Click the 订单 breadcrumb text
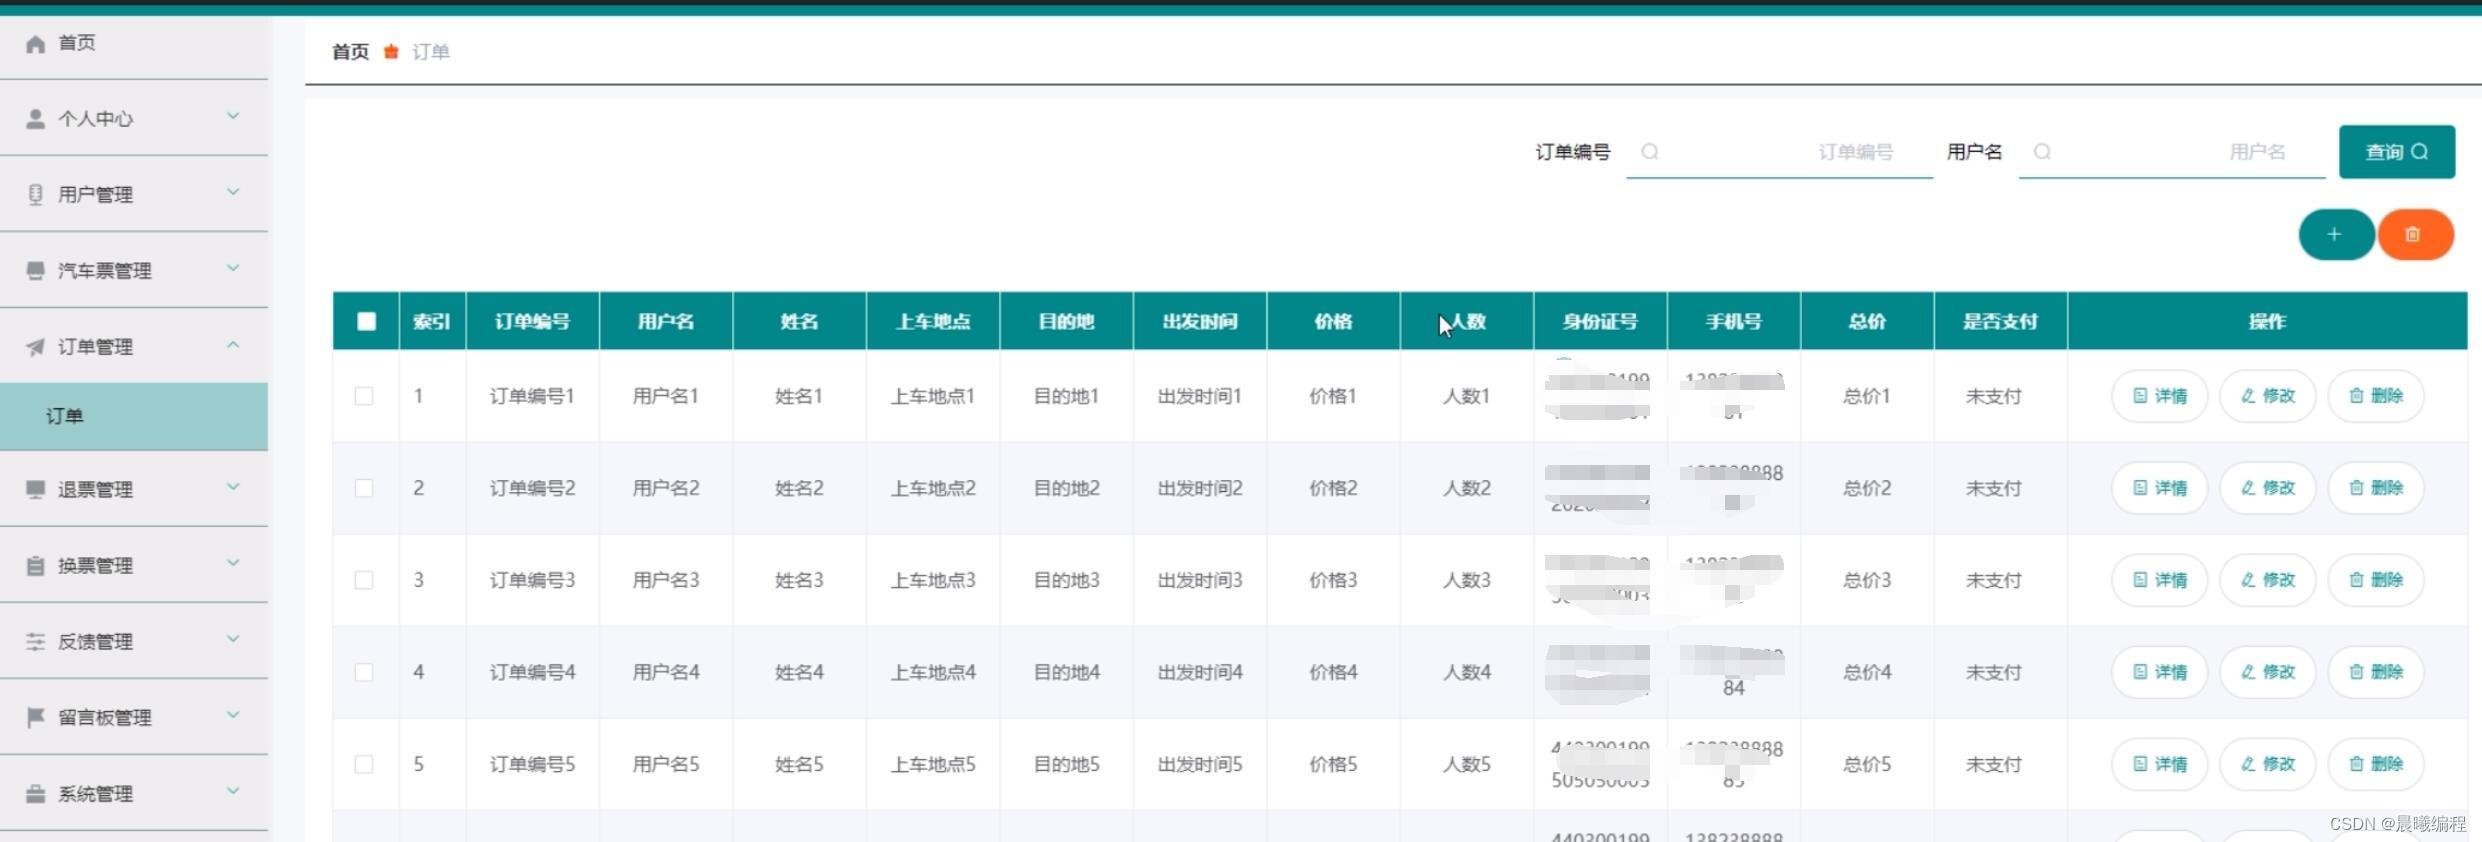 [x=431, y=51]
